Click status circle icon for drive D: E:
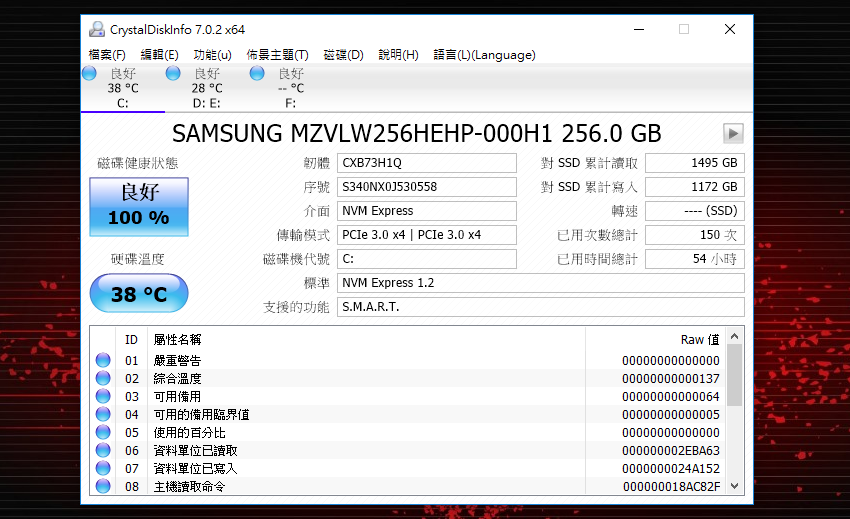 pyautogui.click(x=173, y=73)
